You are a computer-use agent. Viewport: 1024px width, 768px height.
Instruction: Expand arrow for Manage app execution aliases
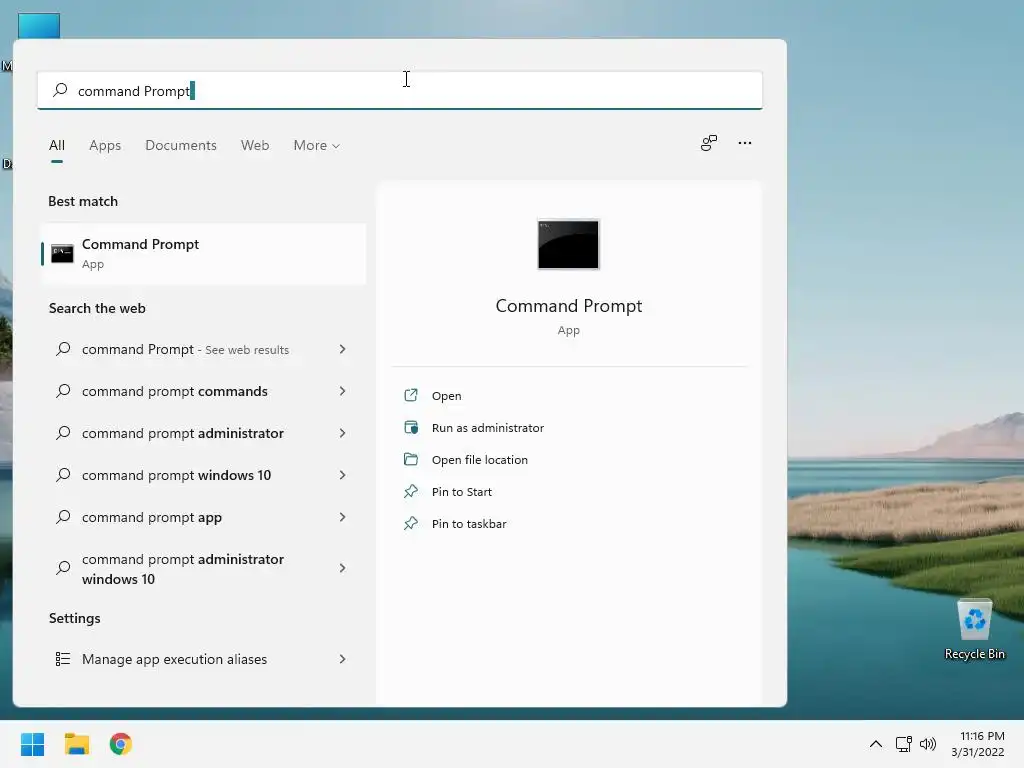pyautogui.click(x=342, y=659)
